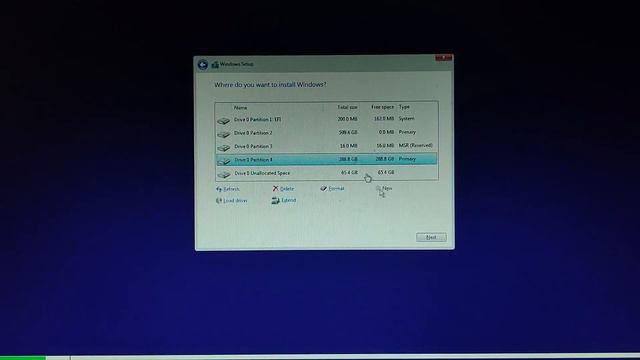Click the System type cell
The height and width of the screenshot is (360, 640).
[x=407, y=119]
